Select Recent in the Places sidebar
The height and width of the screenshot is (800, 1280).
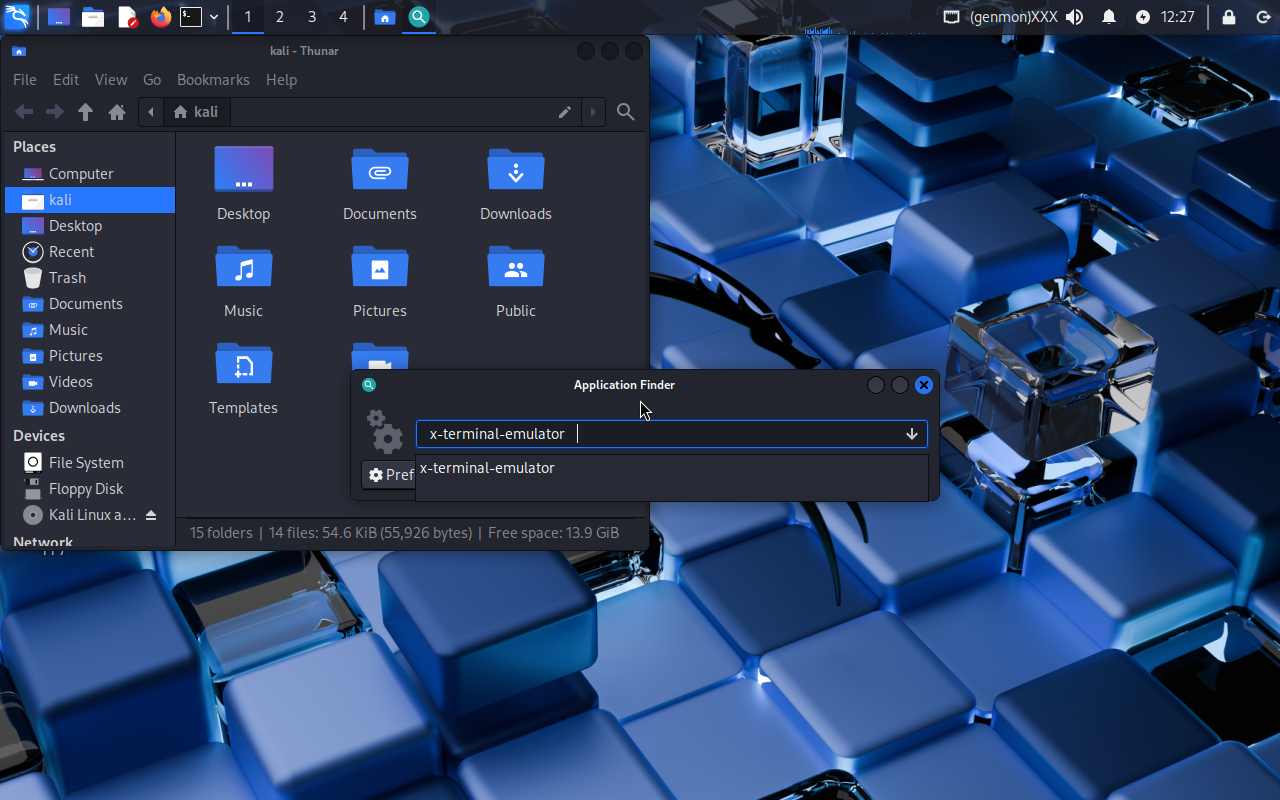90,252
